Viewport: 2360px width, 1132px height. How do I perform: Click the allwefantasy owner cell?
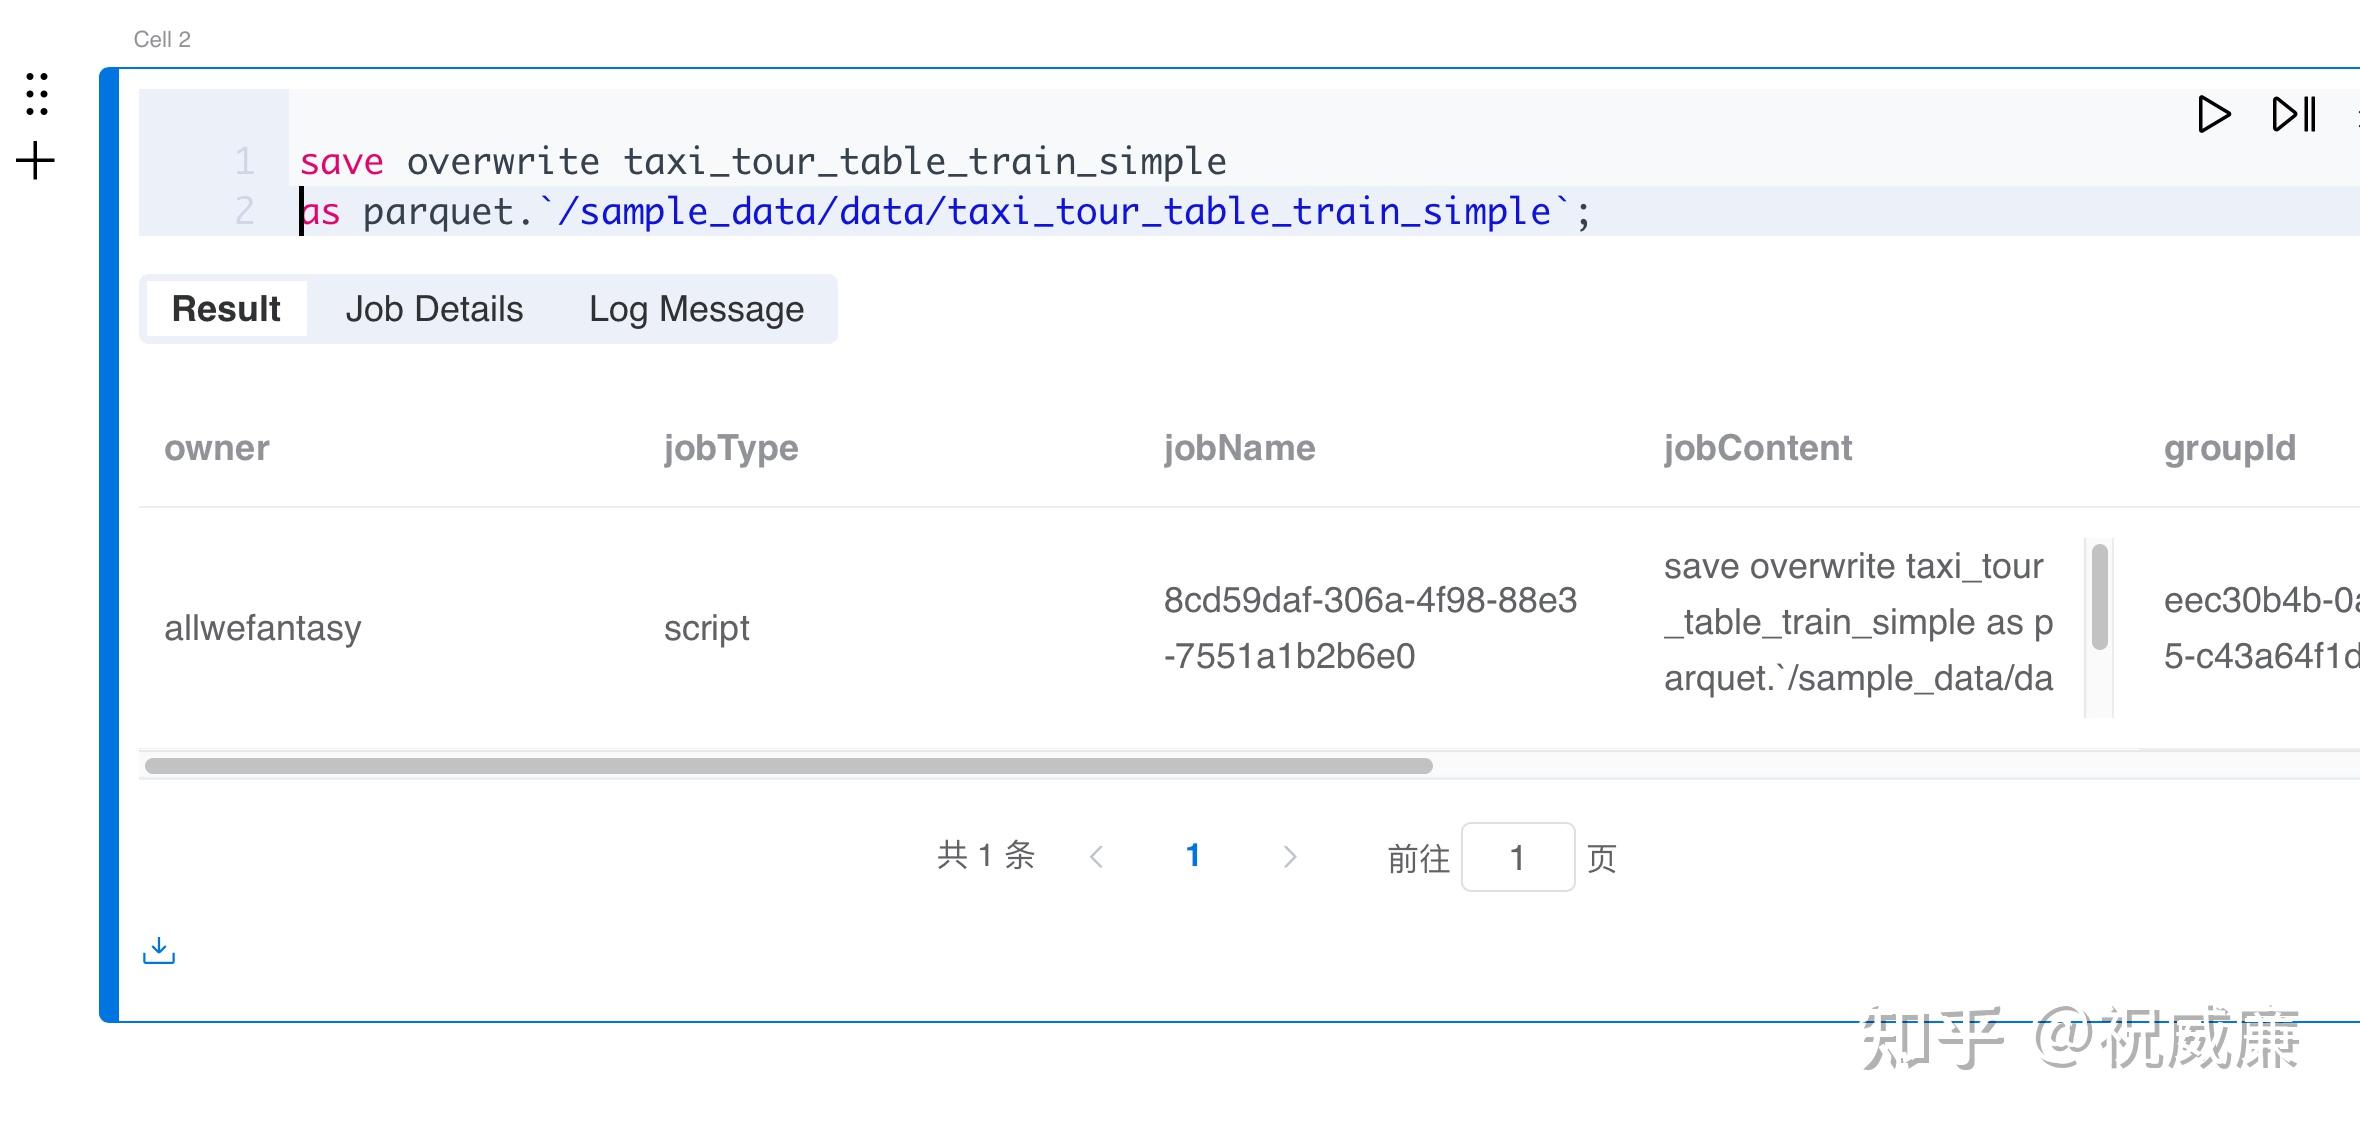click(x=262, y=628)
